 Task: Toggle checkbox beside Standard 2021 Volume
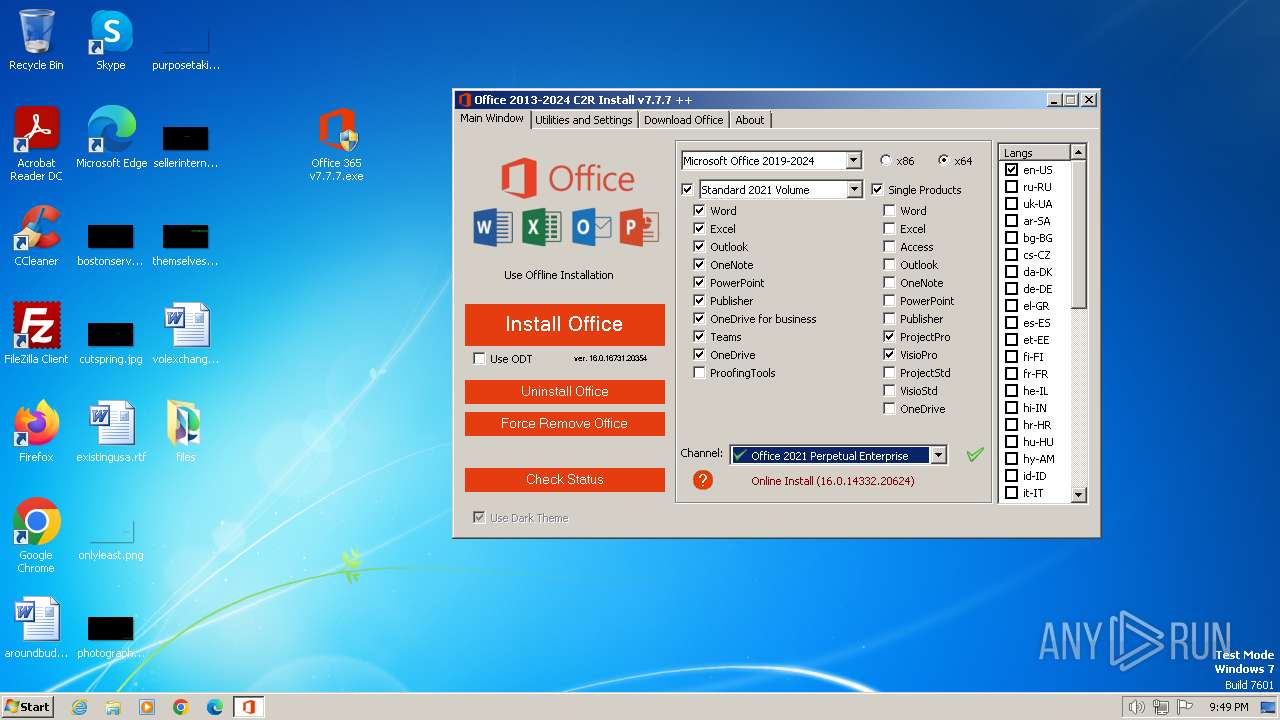(687, 189)
